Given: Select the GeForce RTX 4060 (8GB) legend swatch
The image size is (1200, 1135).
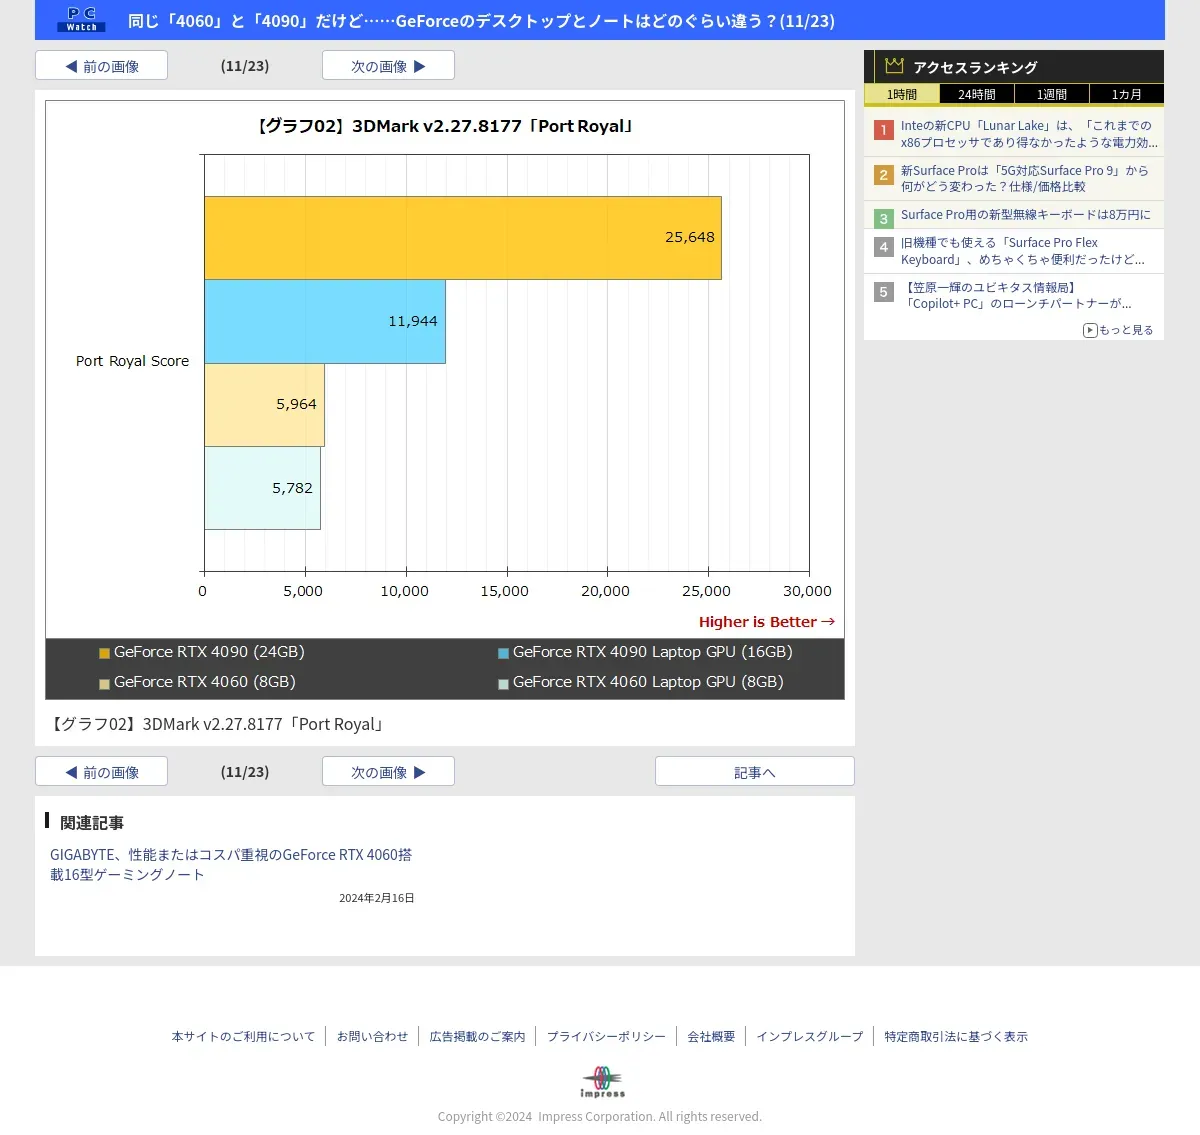Looking at the screenshot, I should point(104,684).
